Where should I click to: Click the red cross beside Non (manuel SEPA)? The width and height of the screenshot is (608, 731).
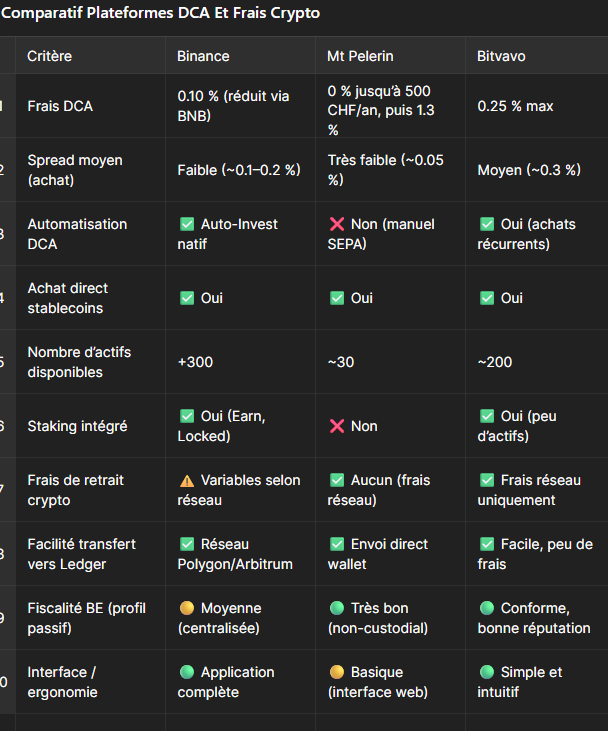pos(336,224)
